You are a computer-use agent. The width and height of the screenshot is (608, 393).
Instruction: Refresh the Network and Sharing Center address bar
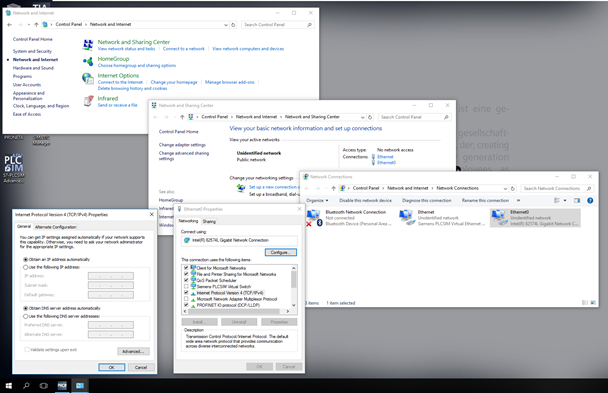[370, 117]
